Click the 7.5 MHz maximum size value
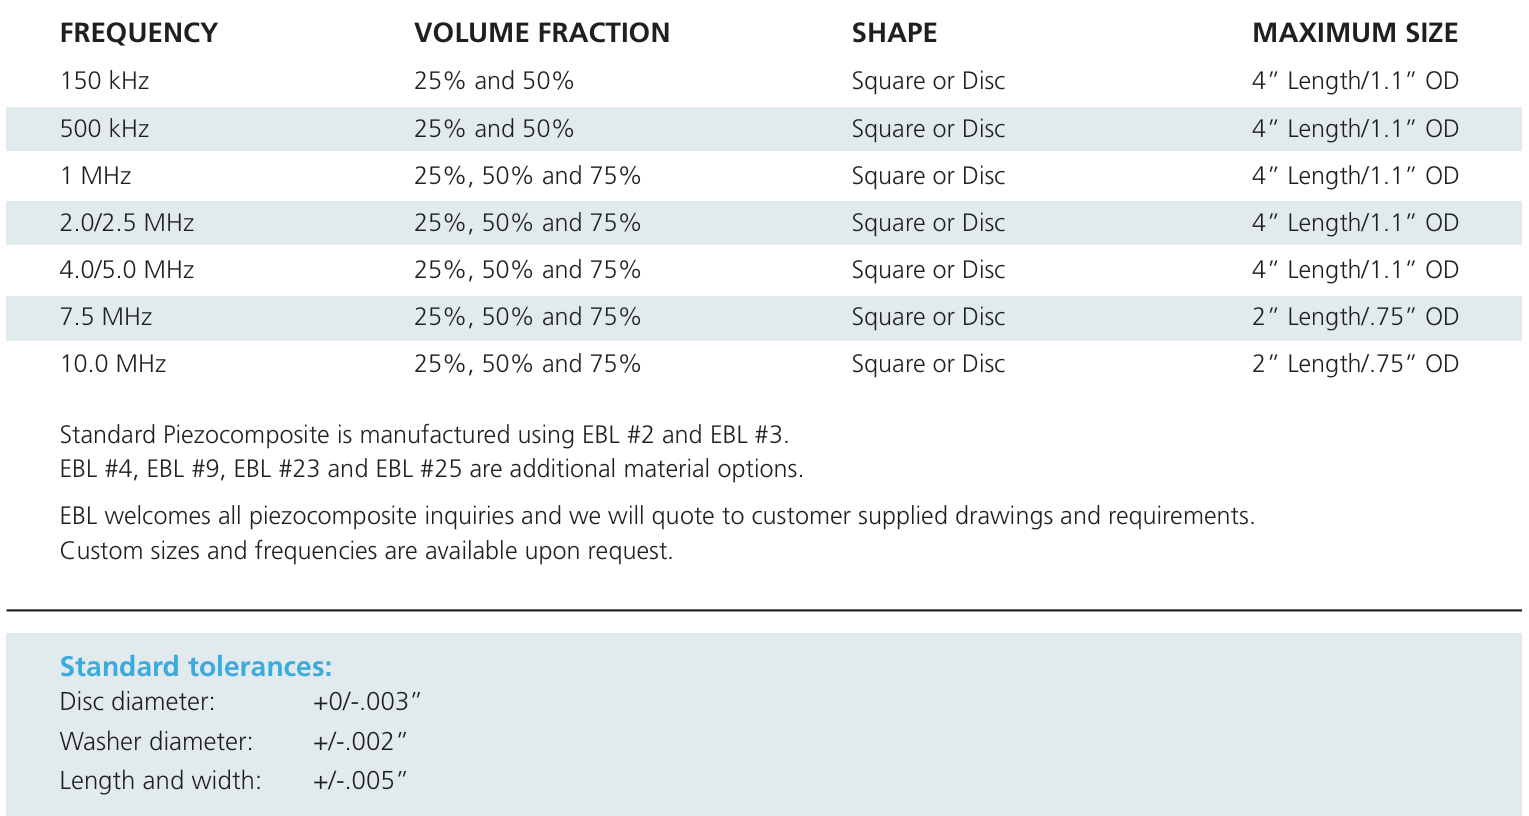This screenshot has height=816, width=1529. coord(1355,317)
